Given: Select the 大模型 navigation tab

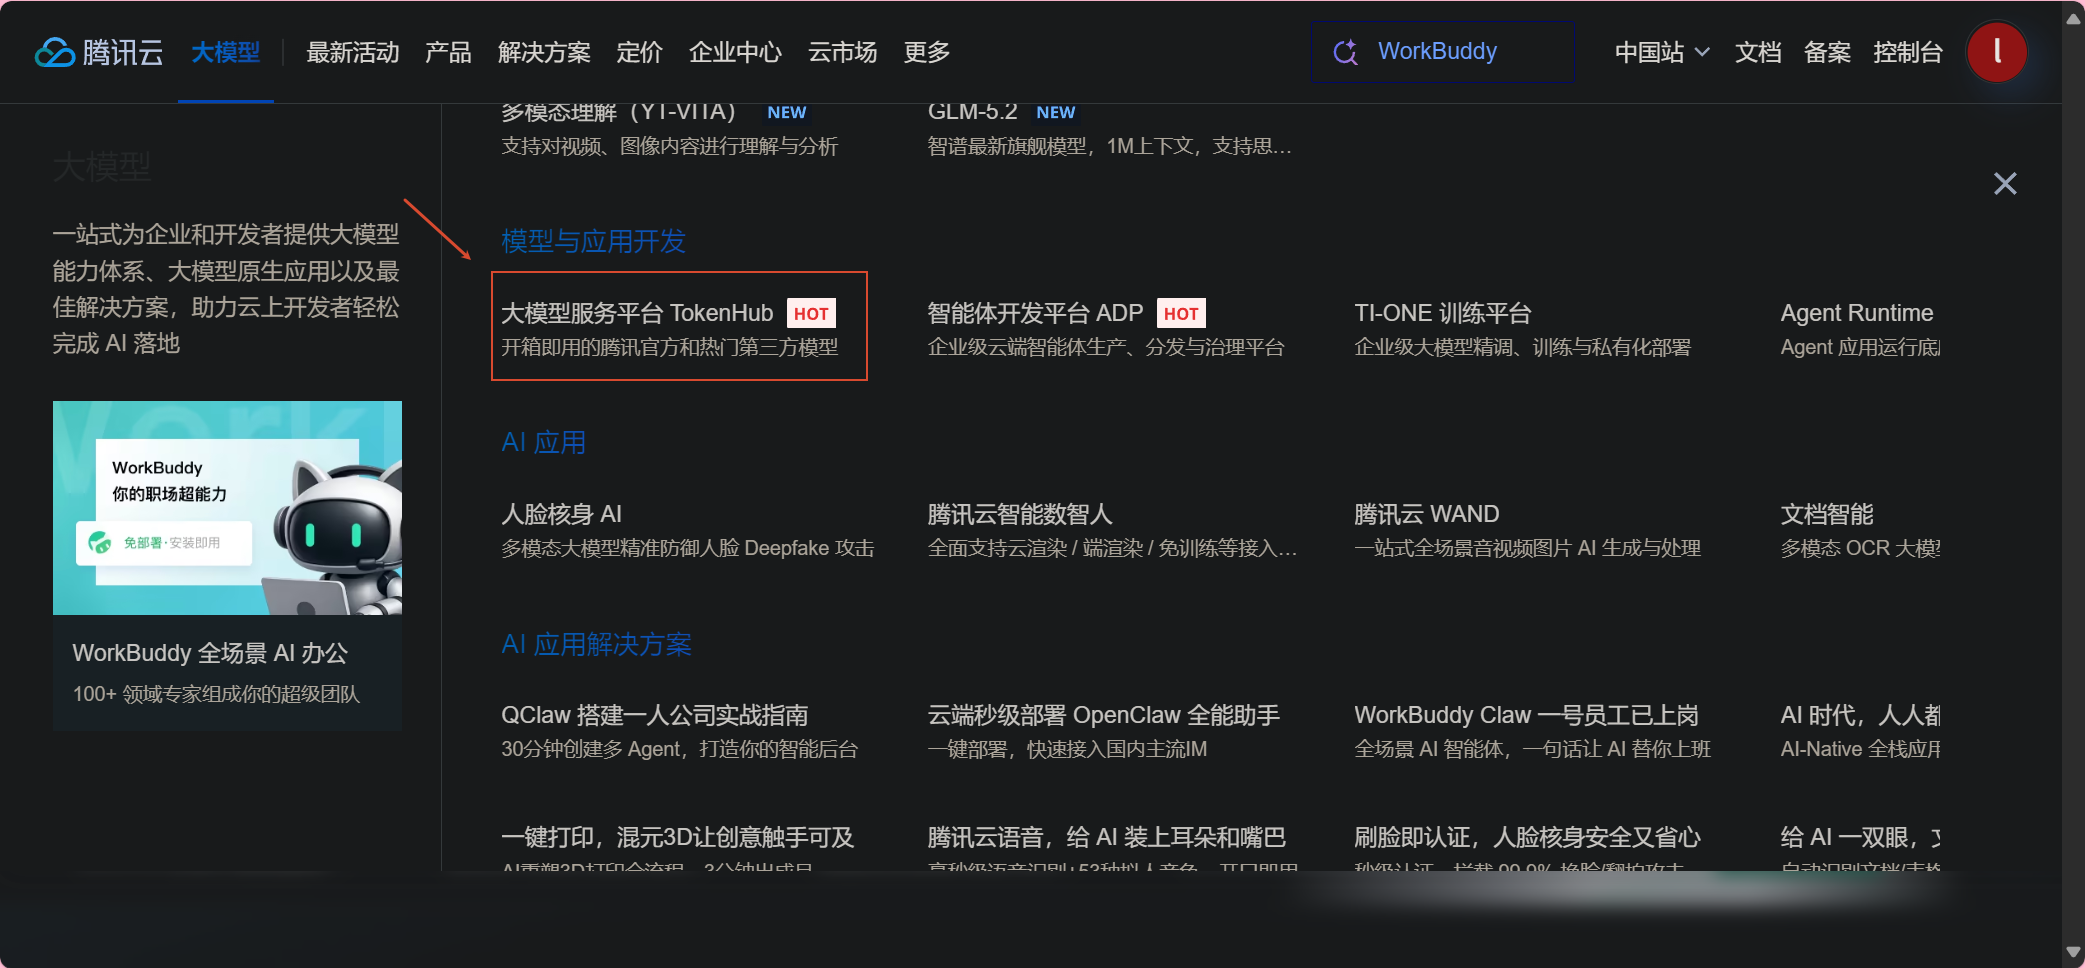Looking at the screenshot, I should tap(226, 52).
